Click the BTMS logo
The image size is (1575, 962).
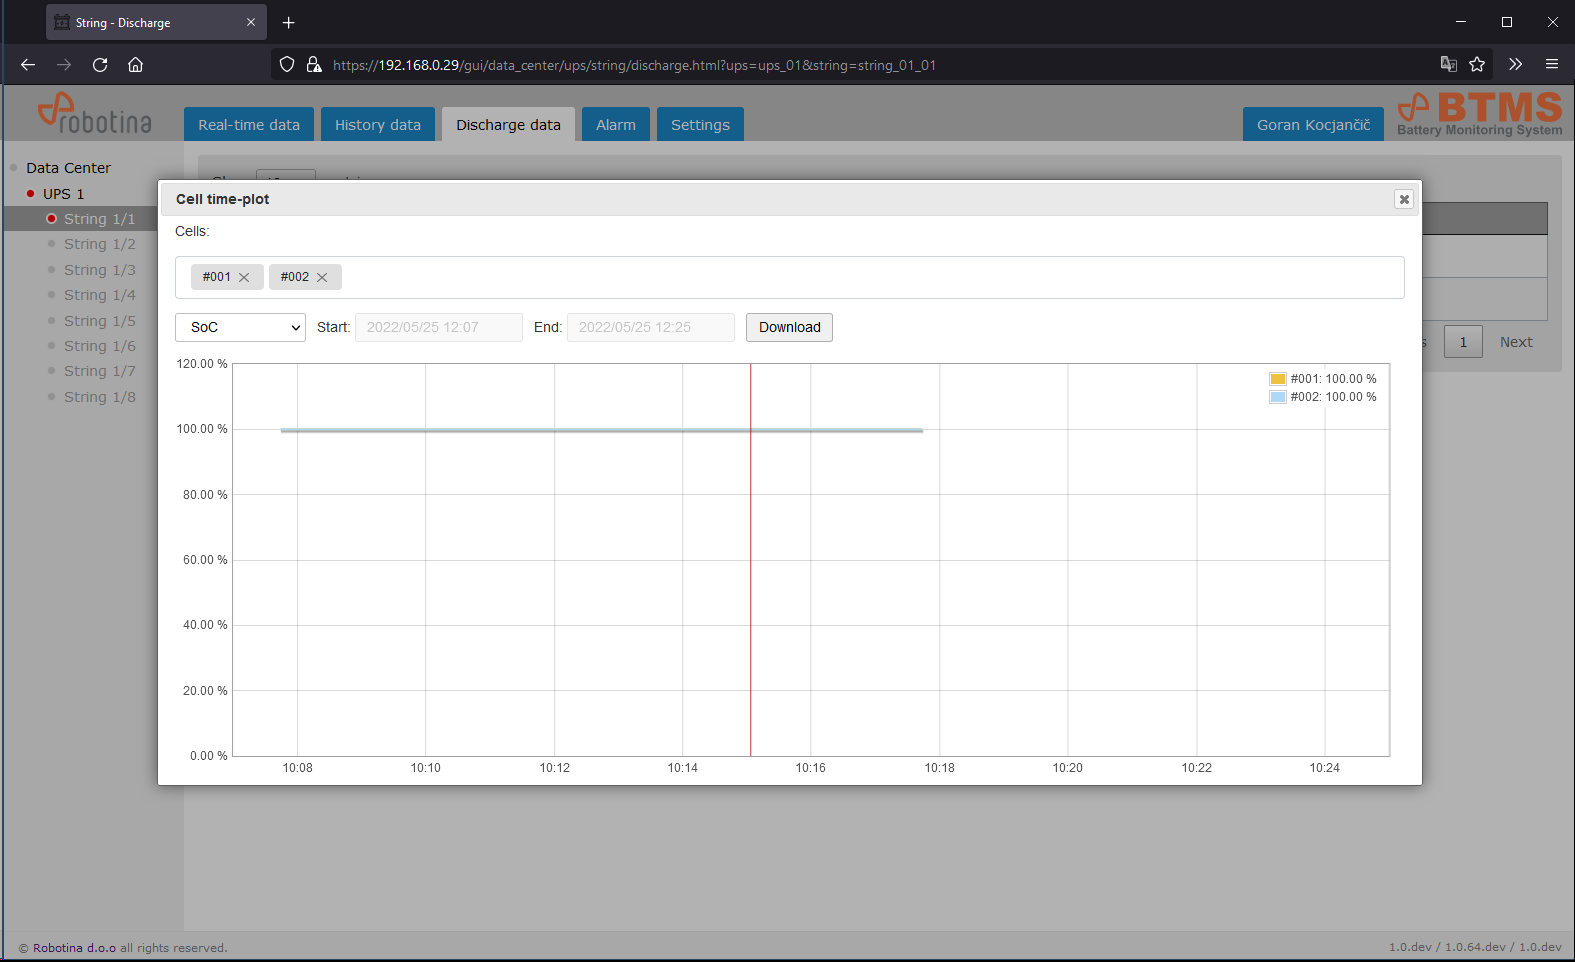(x=1480, y=114)
